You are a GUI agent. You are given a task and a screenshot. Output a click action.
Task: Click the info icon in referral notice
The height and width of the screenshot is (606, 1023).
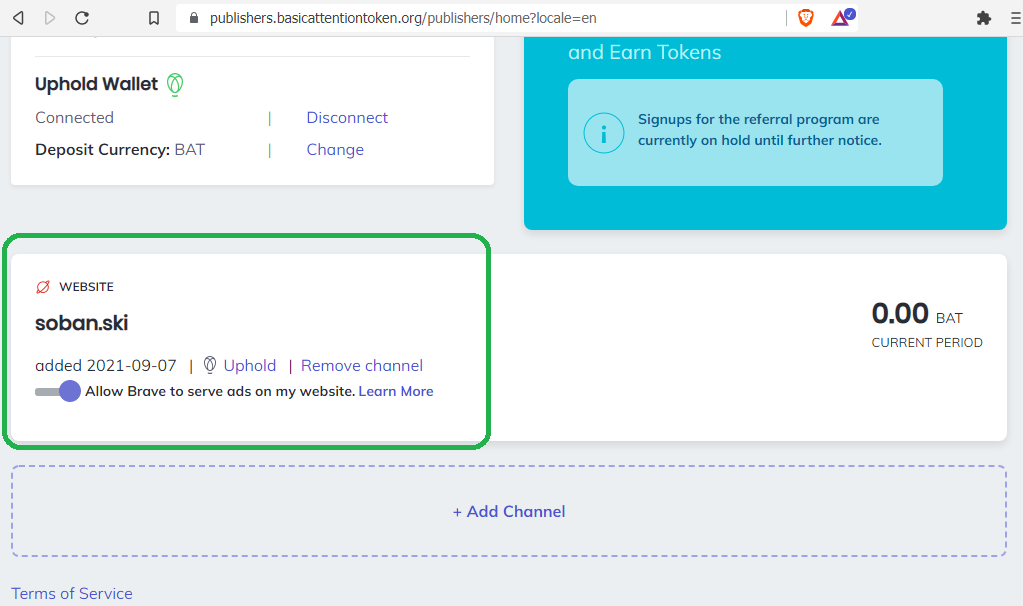tap(603, 133)
